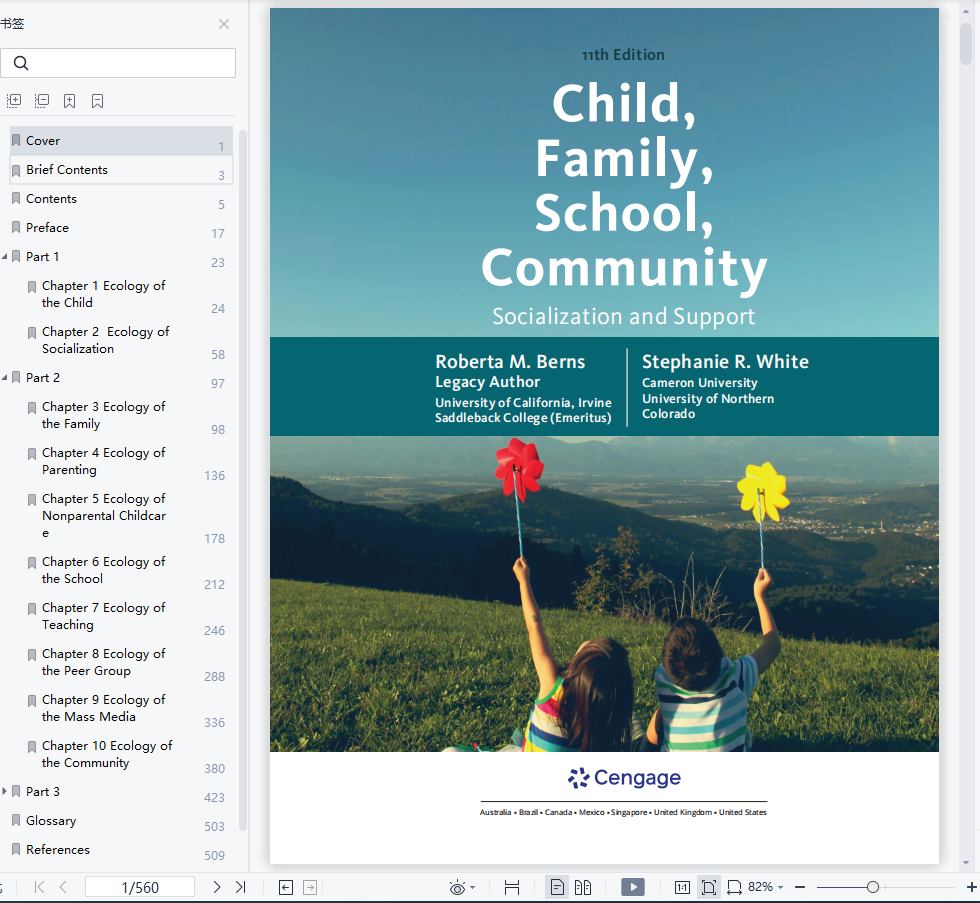Switch to two-page view

[x=583, y=887]
